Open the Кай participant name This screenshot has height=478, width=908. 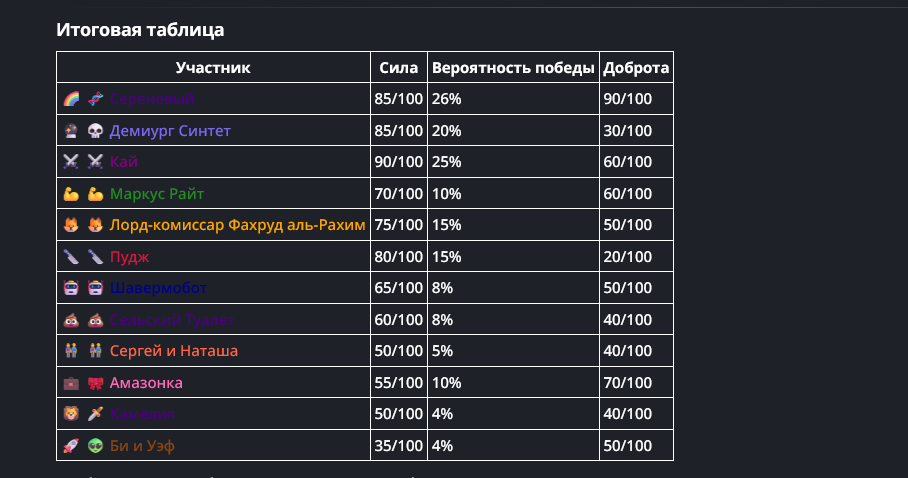123,162
